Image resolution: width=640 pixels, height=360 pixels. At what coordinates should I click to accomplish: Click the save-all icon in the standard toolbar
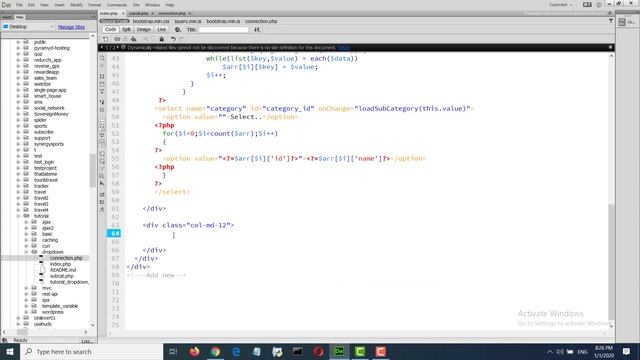click(x=133, y=39)
